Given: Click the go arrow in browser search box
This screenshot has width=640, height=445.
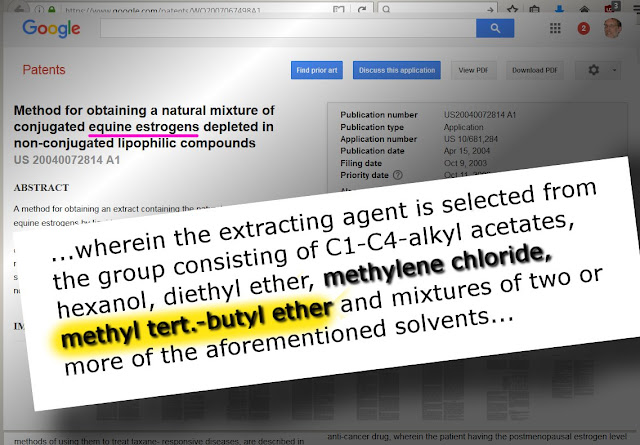Looking at the screenshot, I should coord(490,9).
